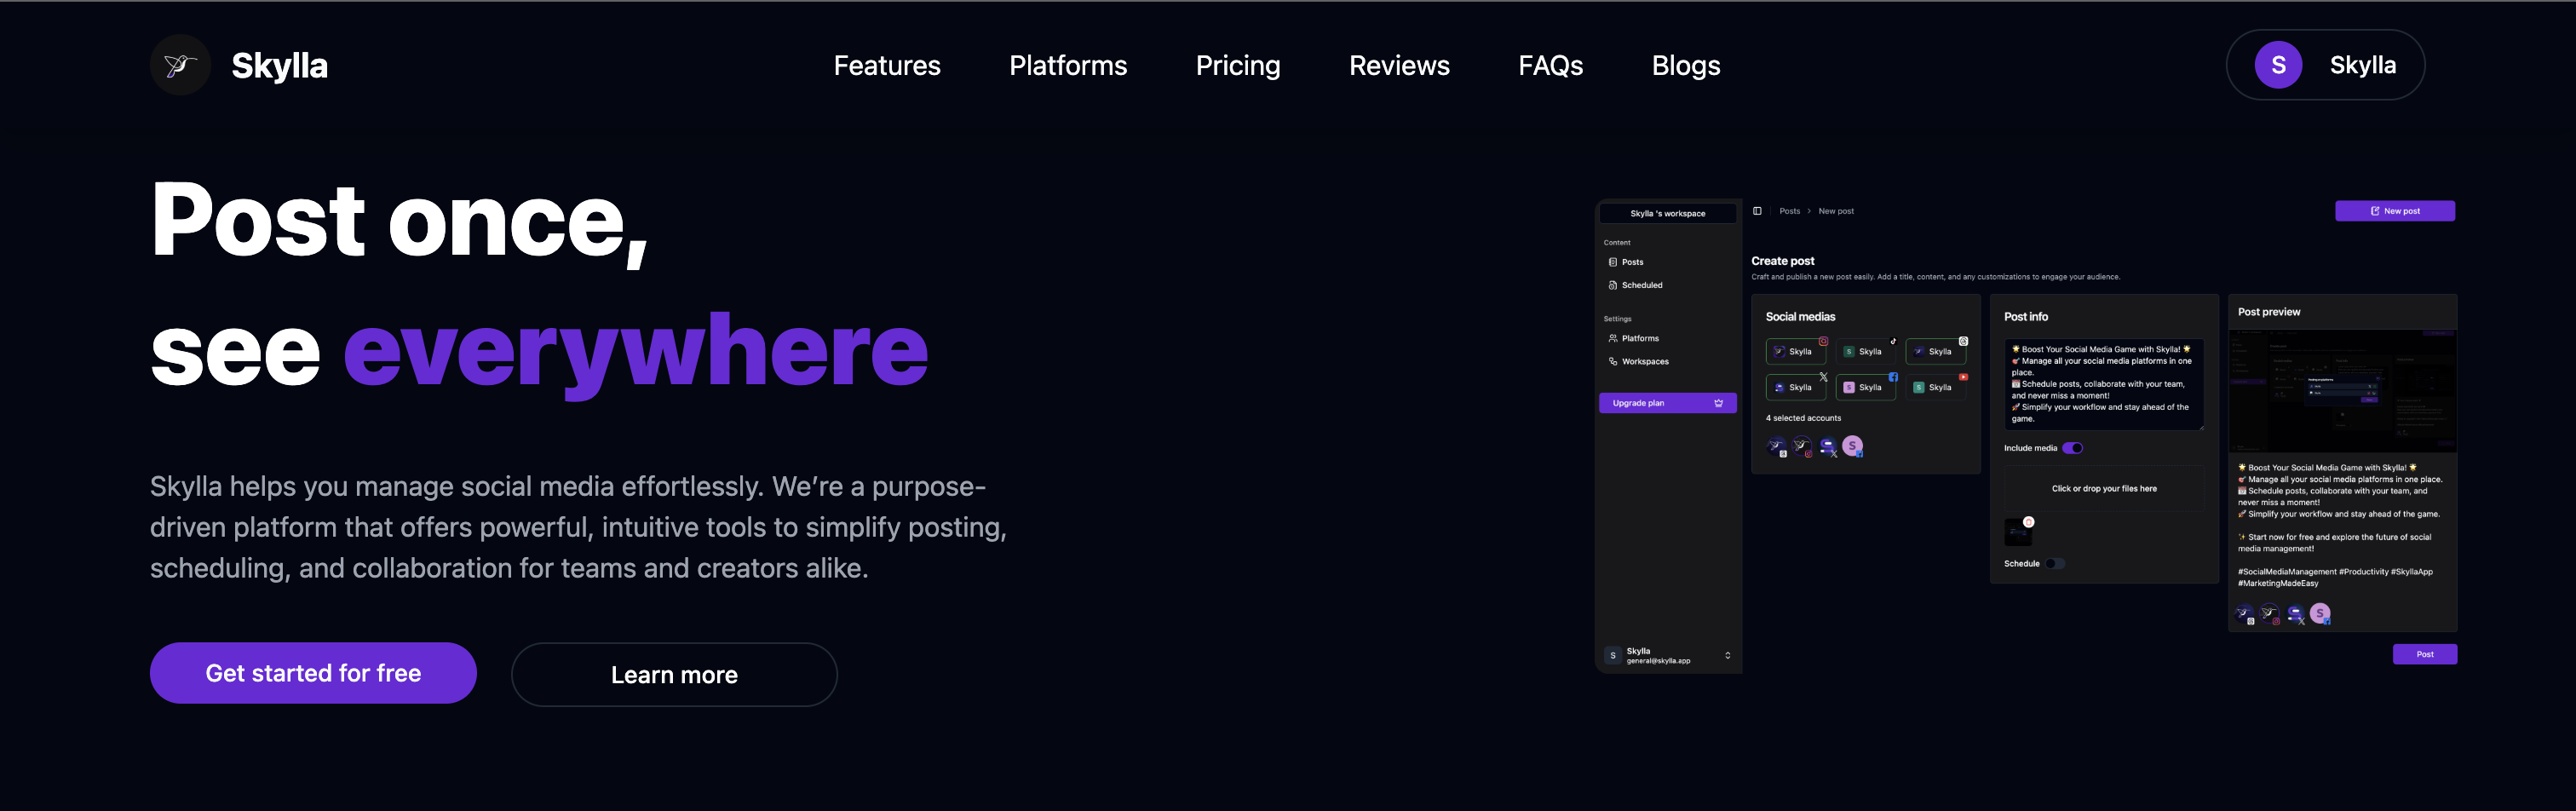Click the Skylla brand name link
The image size is (2576, 811).
(x=279, y=66)
